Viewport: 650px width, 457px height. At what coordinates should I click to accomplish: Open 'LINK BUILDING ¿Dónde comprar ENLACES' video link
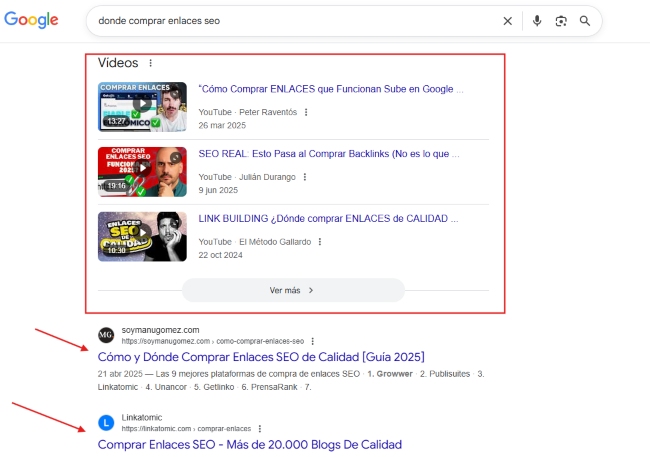(328, 219)
